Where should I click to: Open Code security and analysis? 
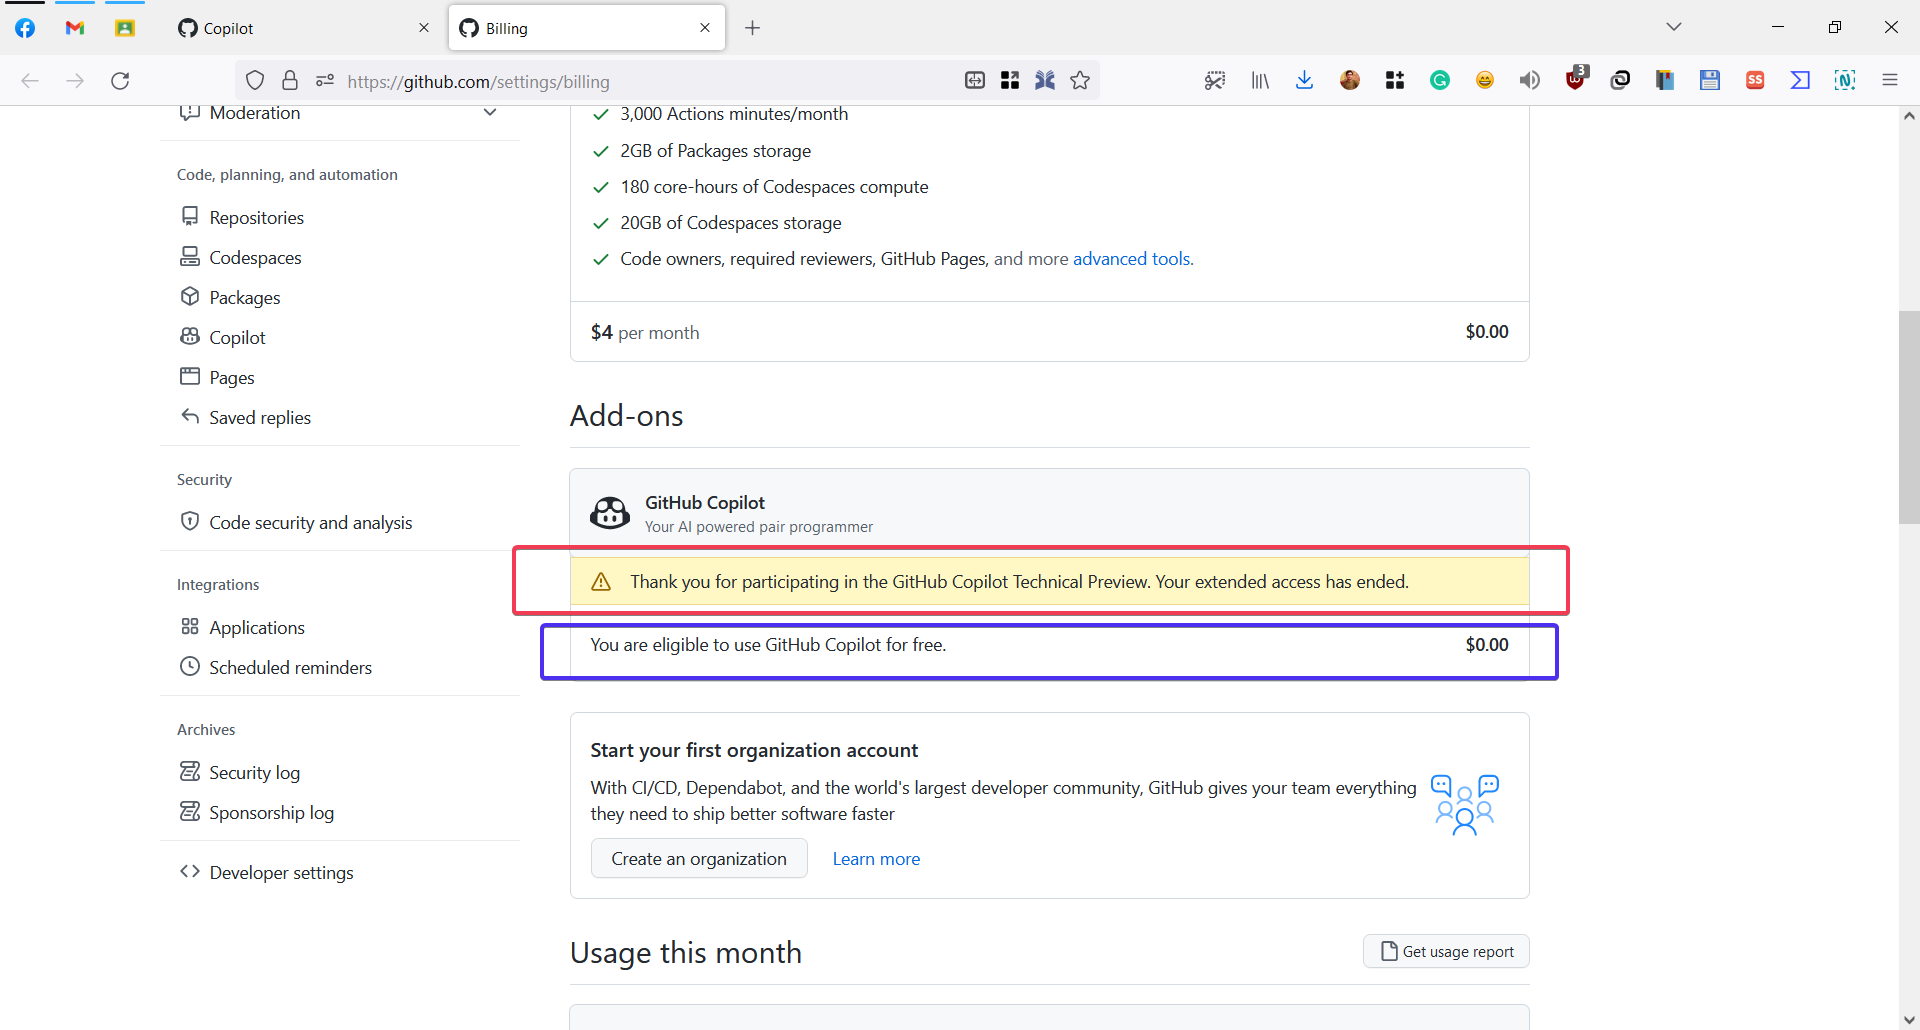coord(310,521)
